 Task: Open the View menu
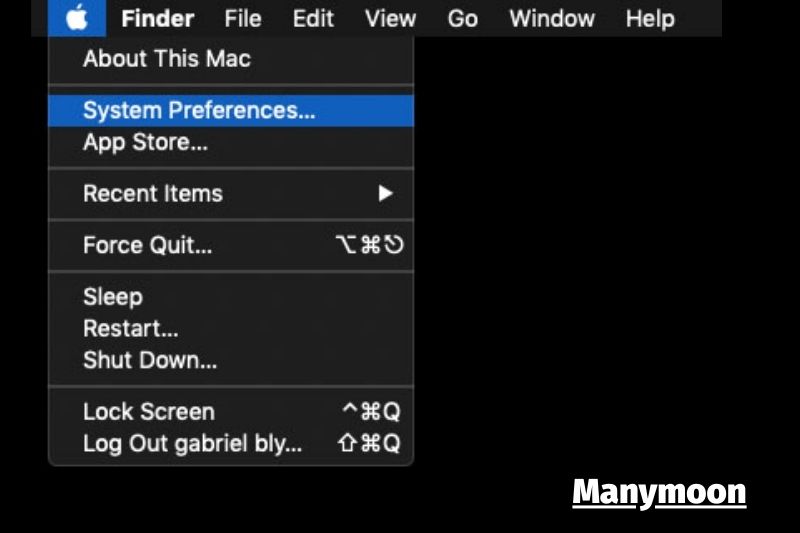click(390, 19)
